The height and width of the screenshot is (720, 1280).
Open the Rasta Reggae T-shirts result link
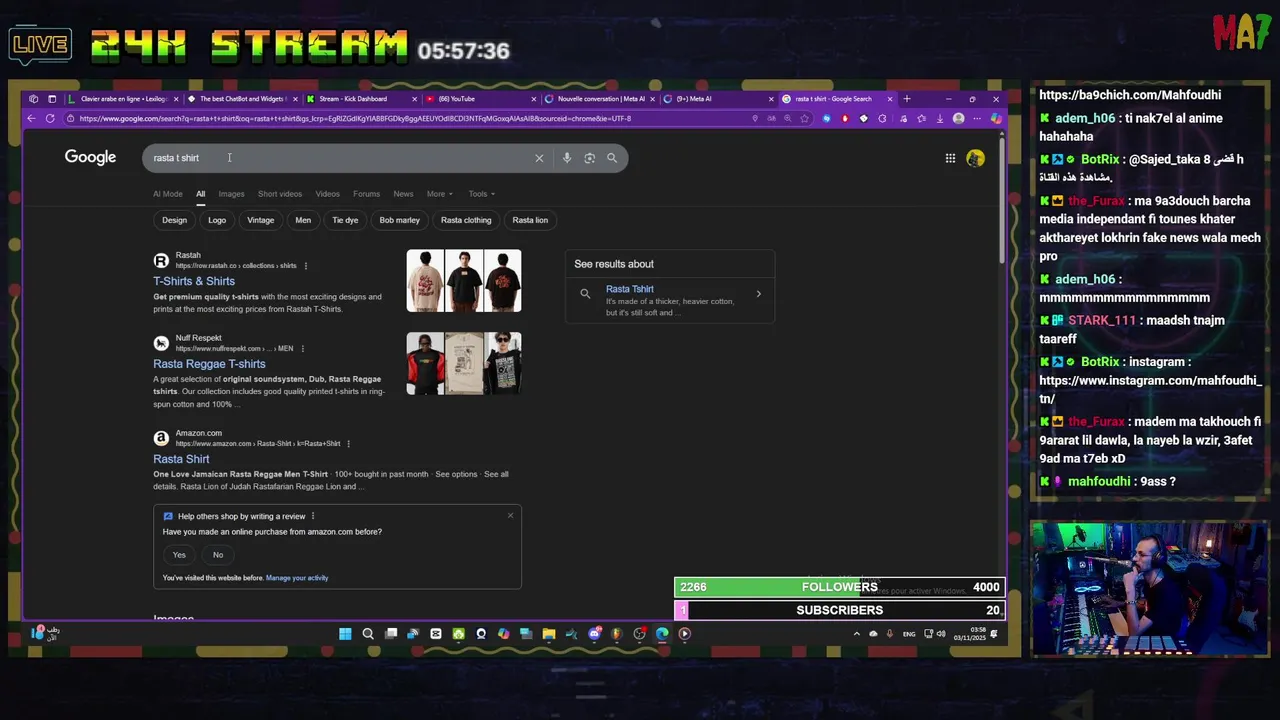pyautogui.click(x=209, y=364)
